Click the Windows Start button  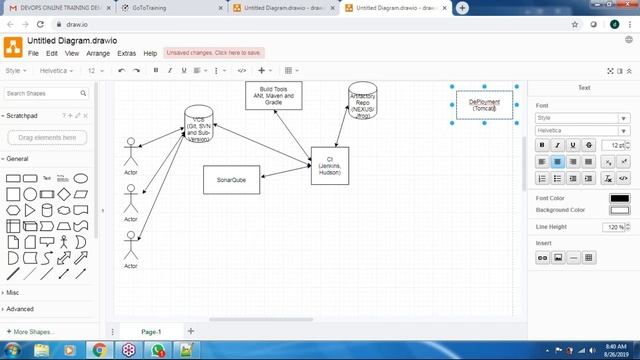[x=12, y=350]
